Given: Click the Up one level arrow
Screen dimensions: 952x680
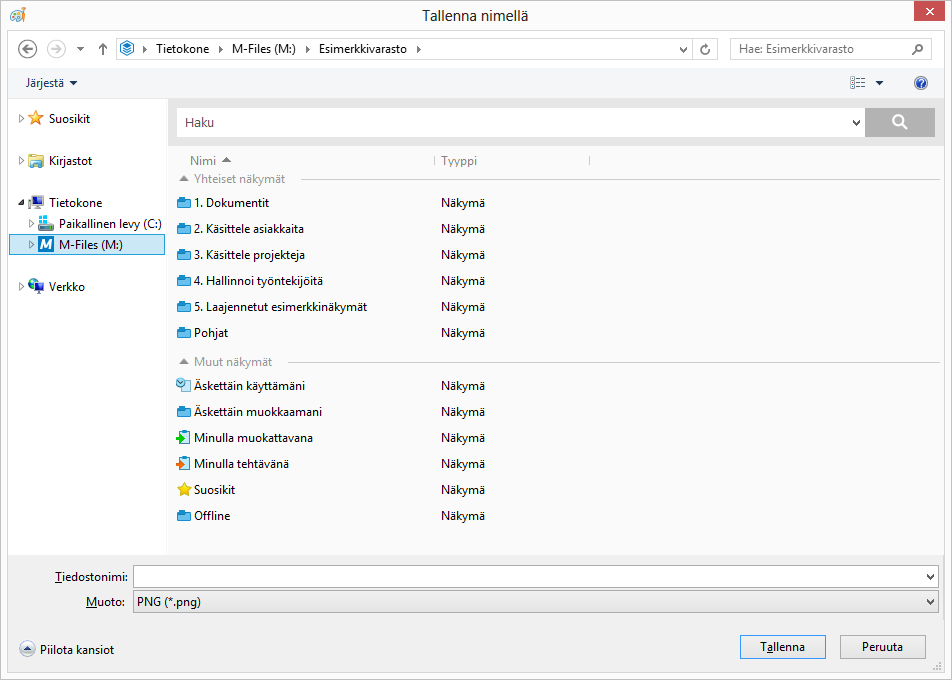Looking at the screenshot, I should (x=102, y=49).
